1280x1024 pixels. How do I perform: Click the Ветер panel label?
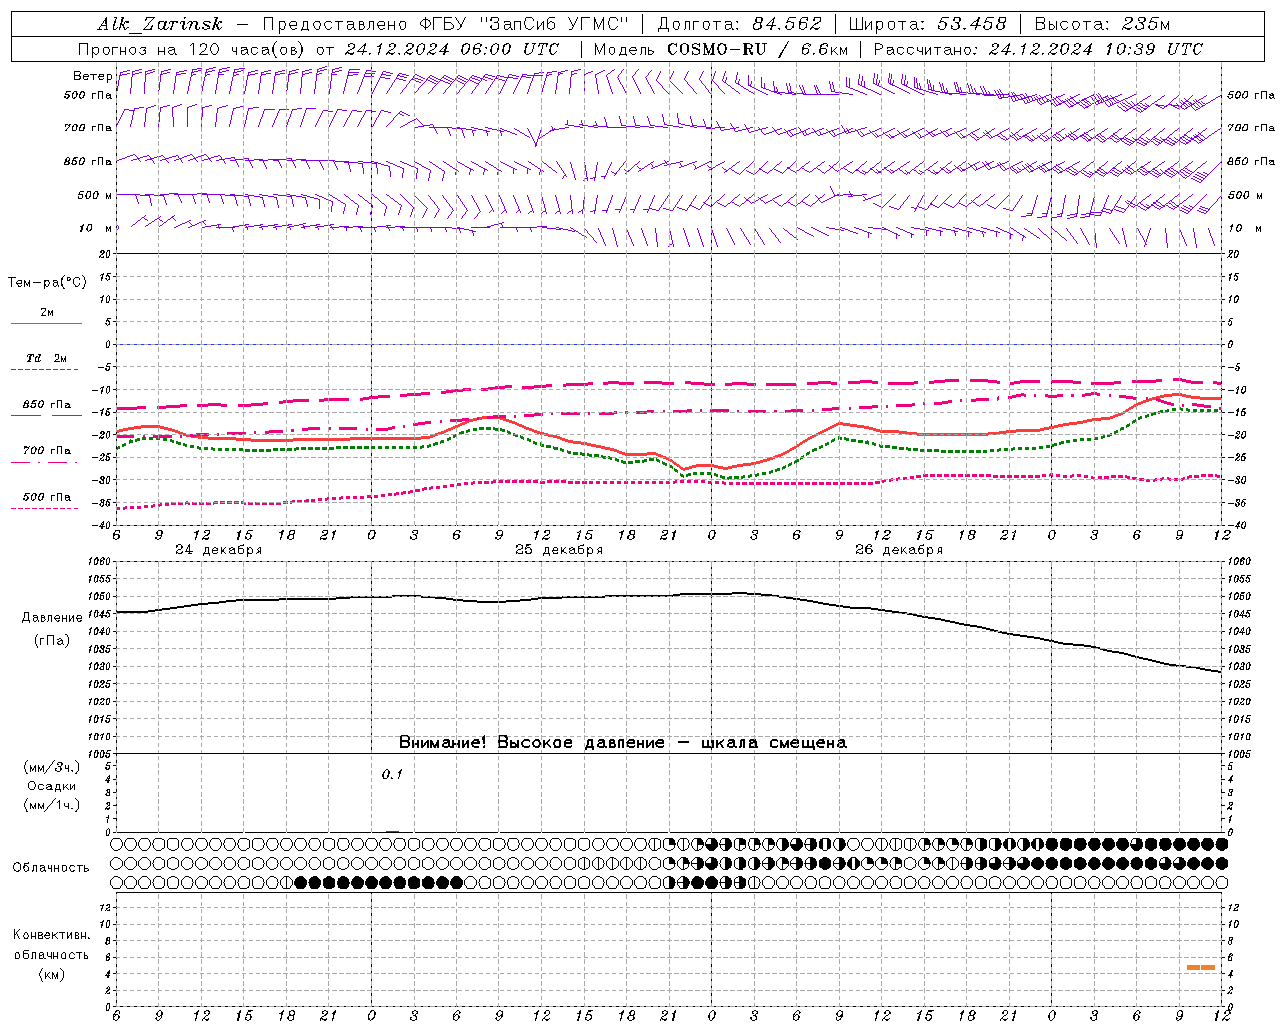[92, 76]
